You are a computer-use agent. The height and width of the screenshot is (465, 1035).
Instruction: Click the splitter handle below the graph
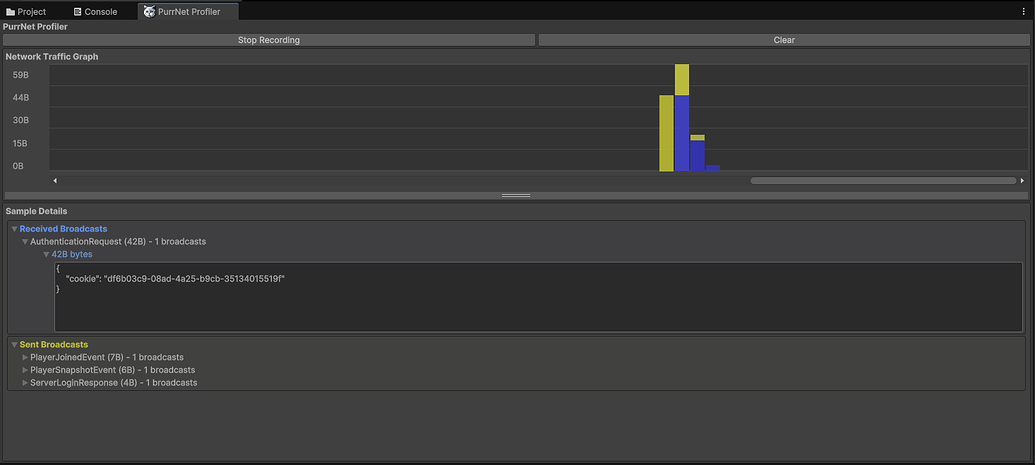pos(516,195)
